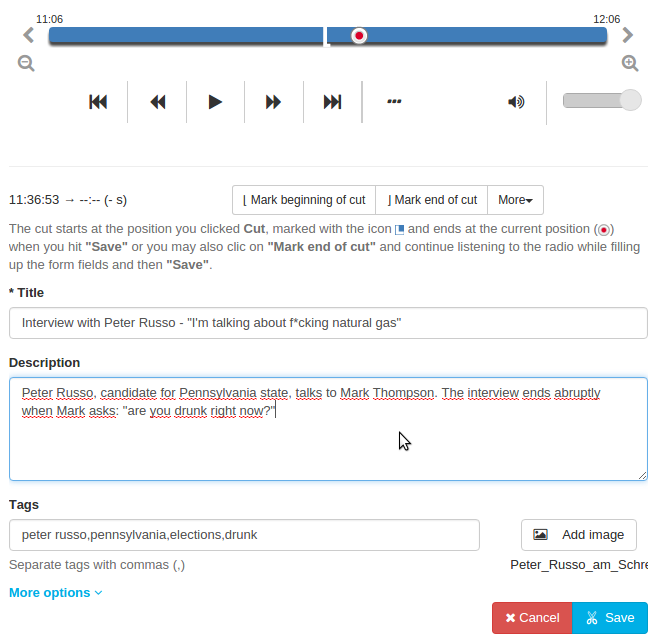Image resolution: width=661 pixels, height=640 pixels.
Task: Click Mark end of cut
Action: click(432, 200)
